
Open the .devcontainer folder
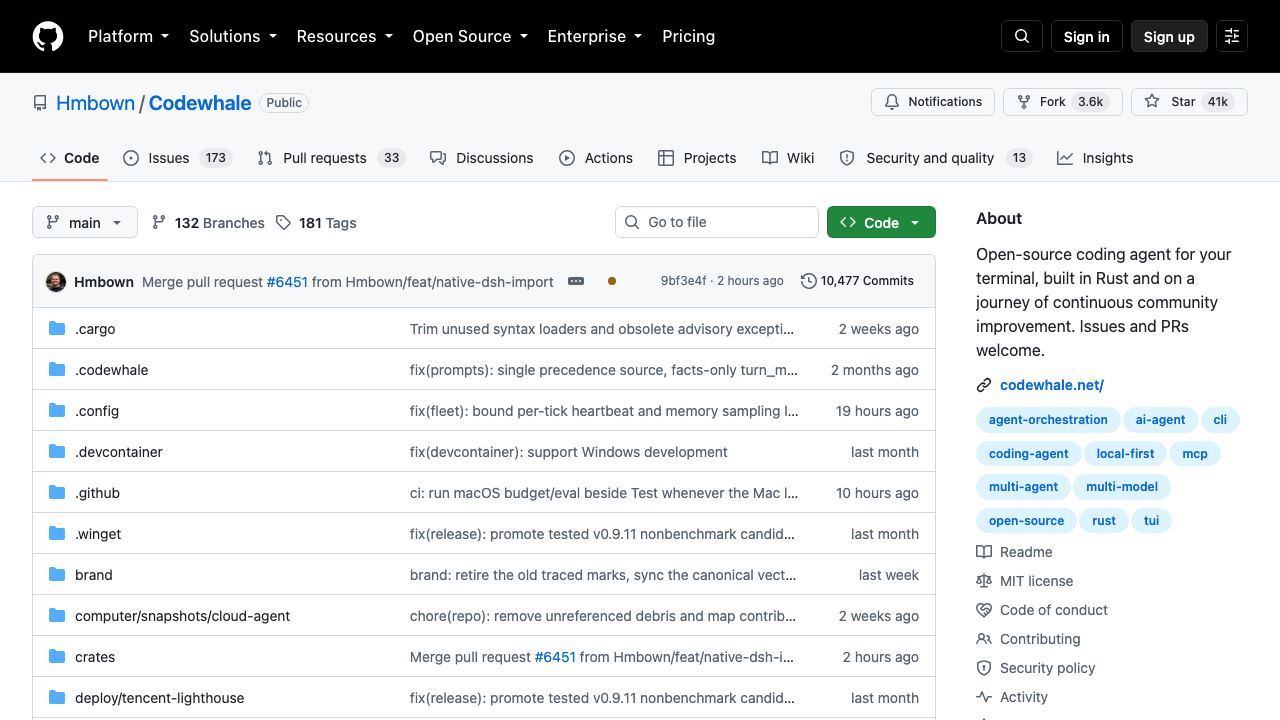(x=119, y=452)
